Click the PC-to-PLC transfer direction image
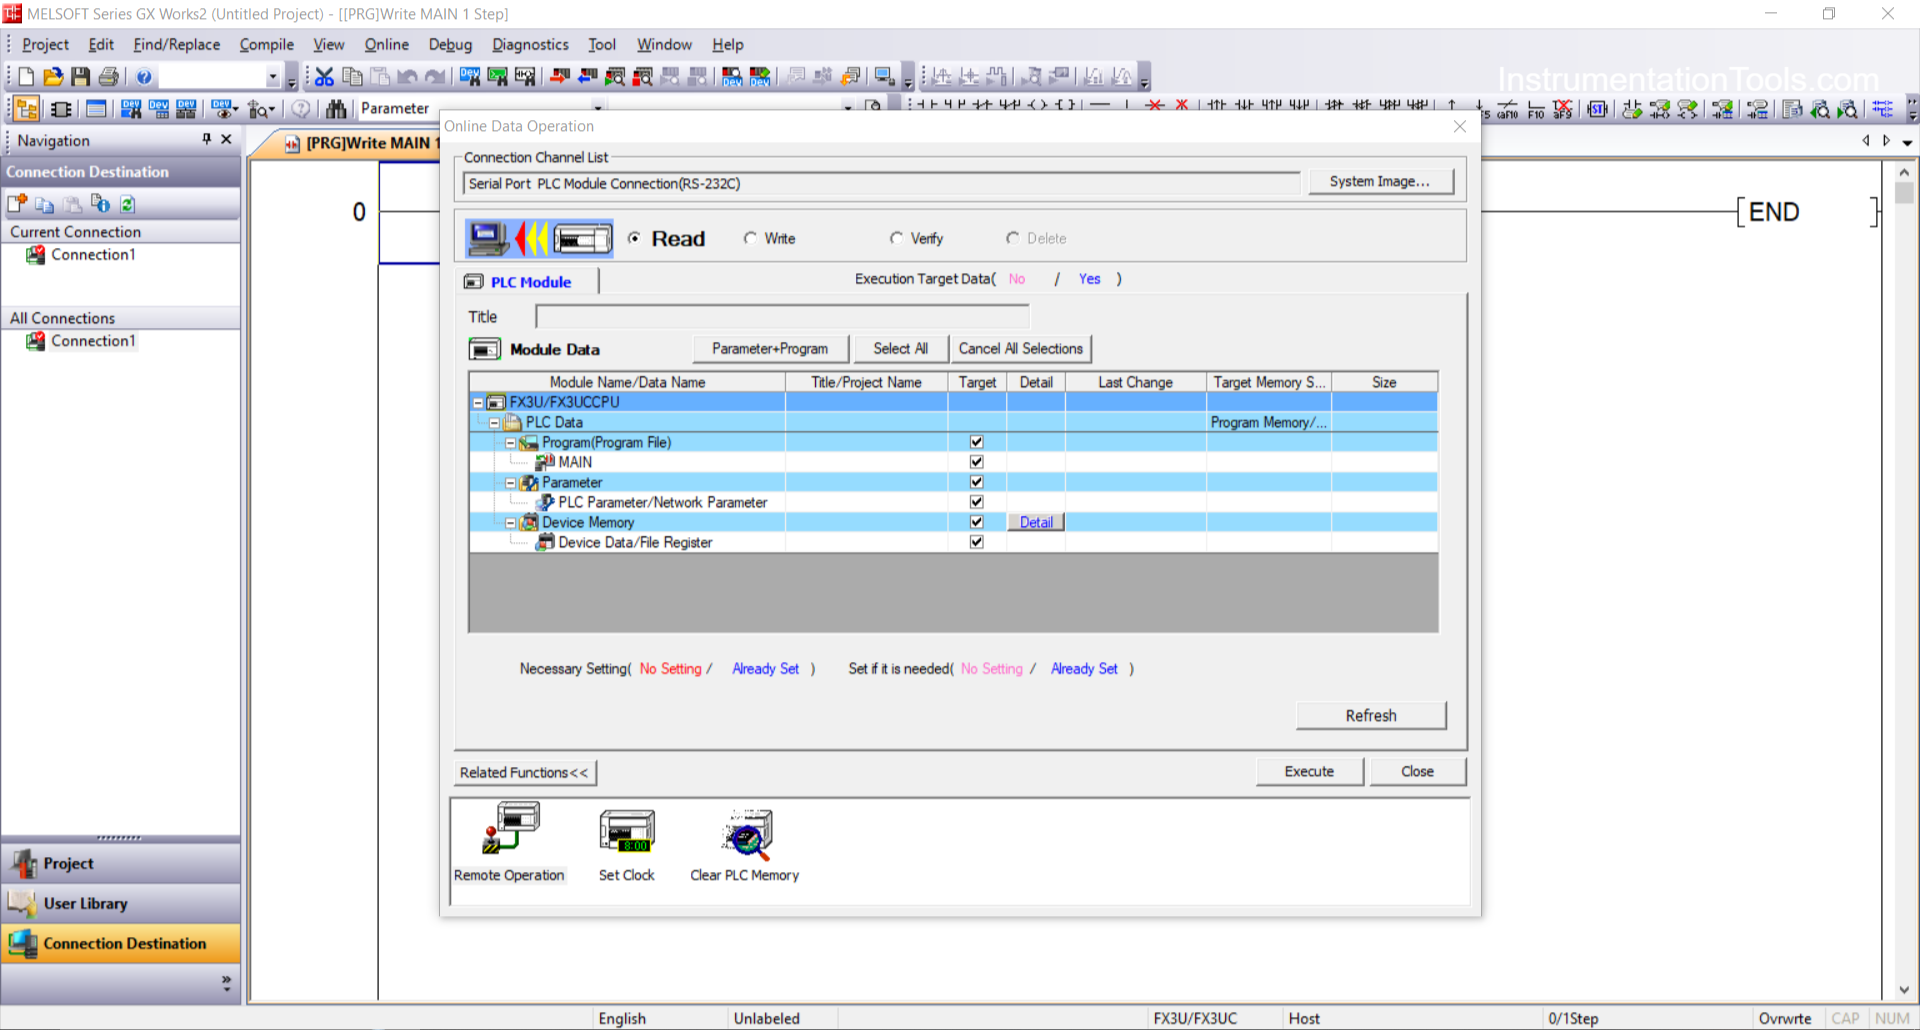Viewport: 1920px width, 1030px height. point(539,238)
